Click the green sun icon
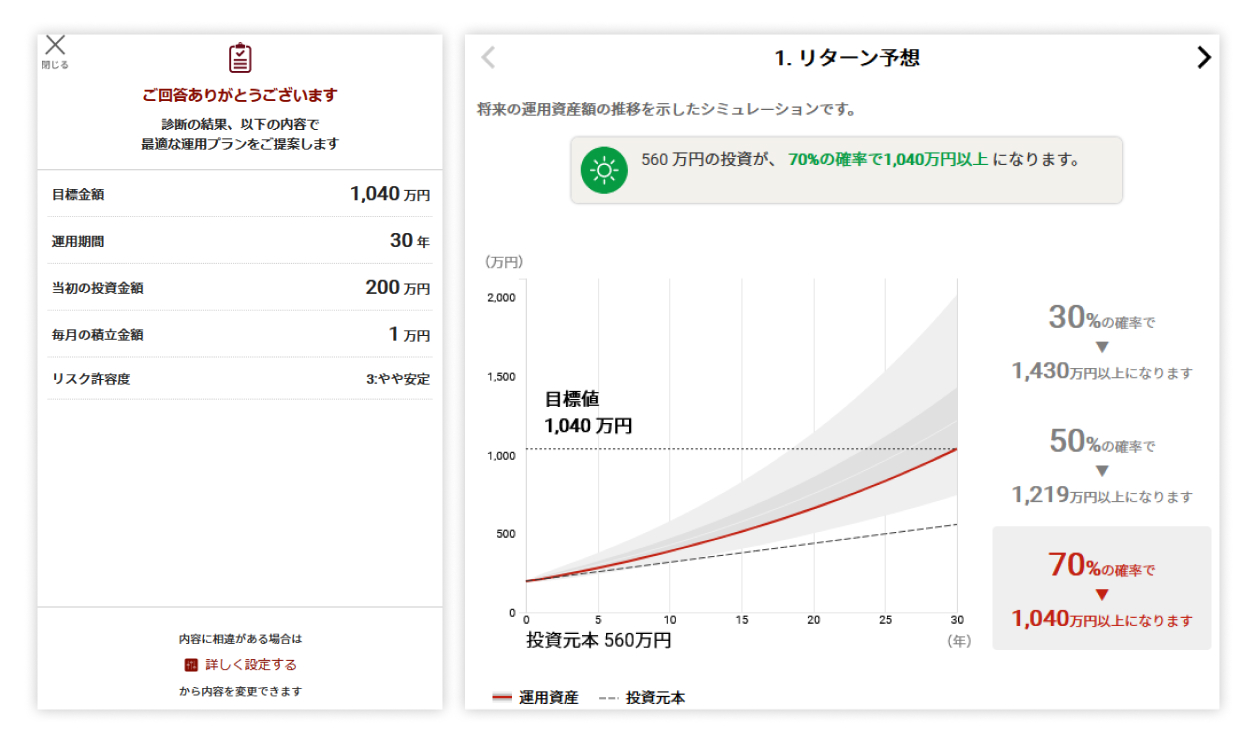 (604, 171)
